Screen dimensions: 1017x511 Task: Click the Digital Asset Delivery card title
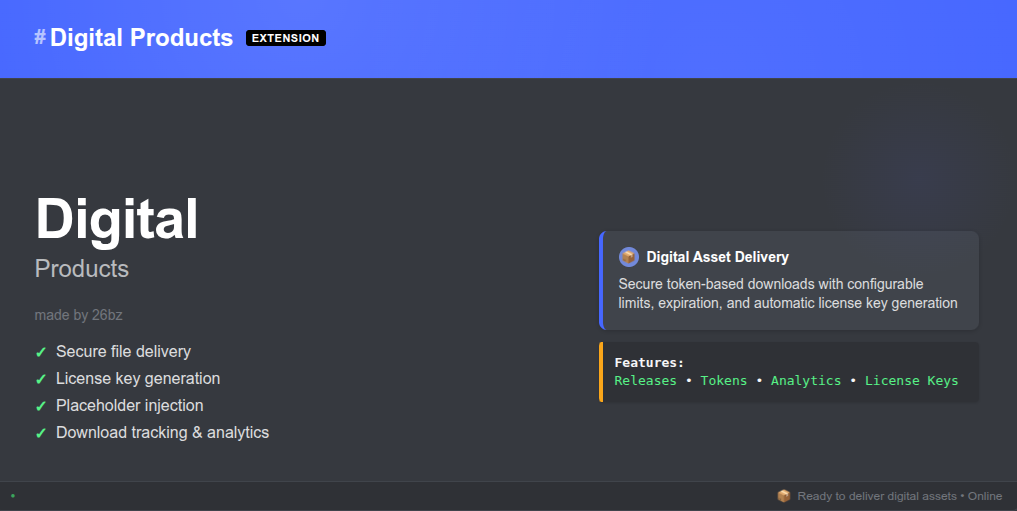717,257
